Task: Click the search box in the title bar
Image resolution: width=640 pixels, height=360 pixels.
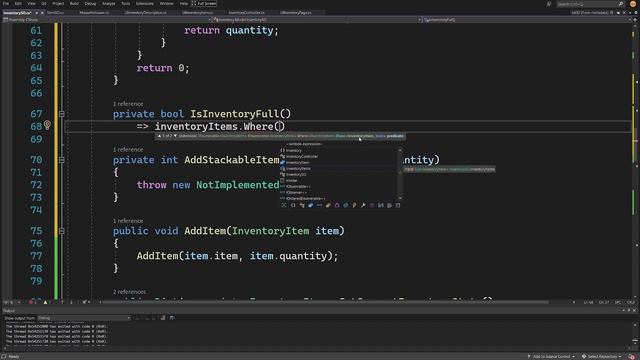Action: click(x=590, y=4)
